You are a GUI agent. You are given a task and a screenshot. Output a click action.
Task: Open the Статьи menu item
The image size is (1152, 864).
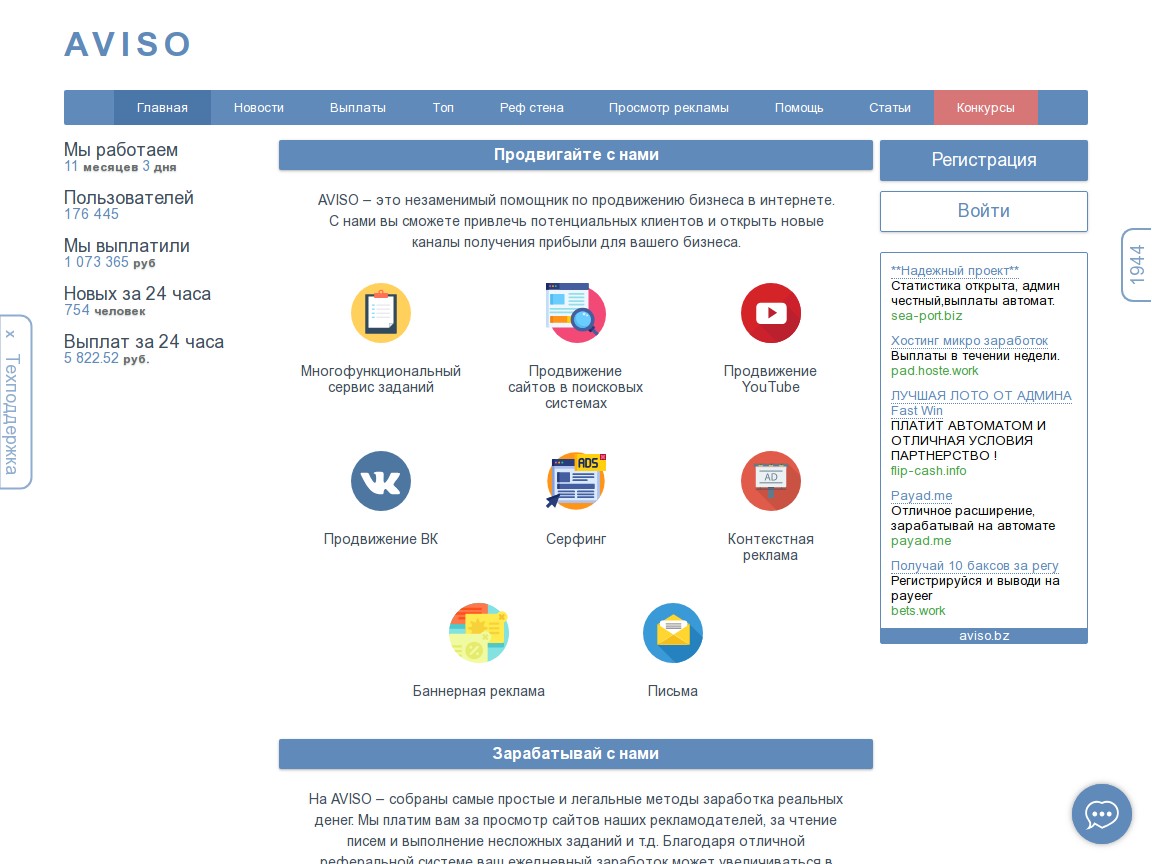pyautogui.click(x=890, y=108)
